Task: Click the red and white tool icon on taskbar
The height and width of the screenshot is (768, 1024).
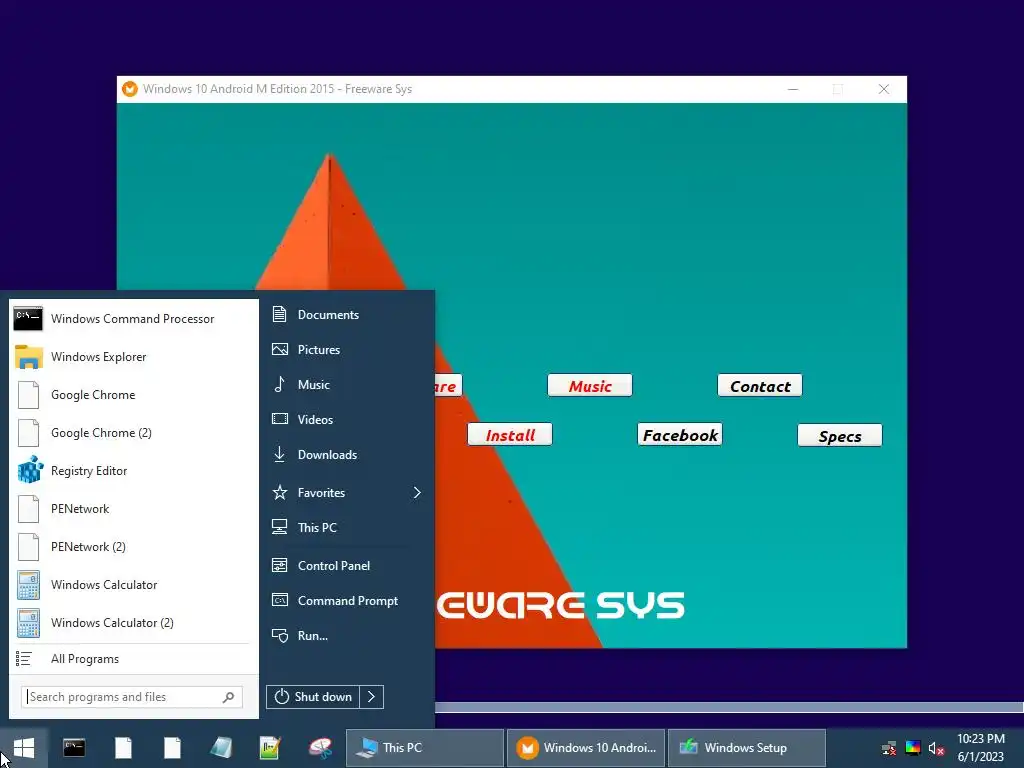Action: pos(320,748)
